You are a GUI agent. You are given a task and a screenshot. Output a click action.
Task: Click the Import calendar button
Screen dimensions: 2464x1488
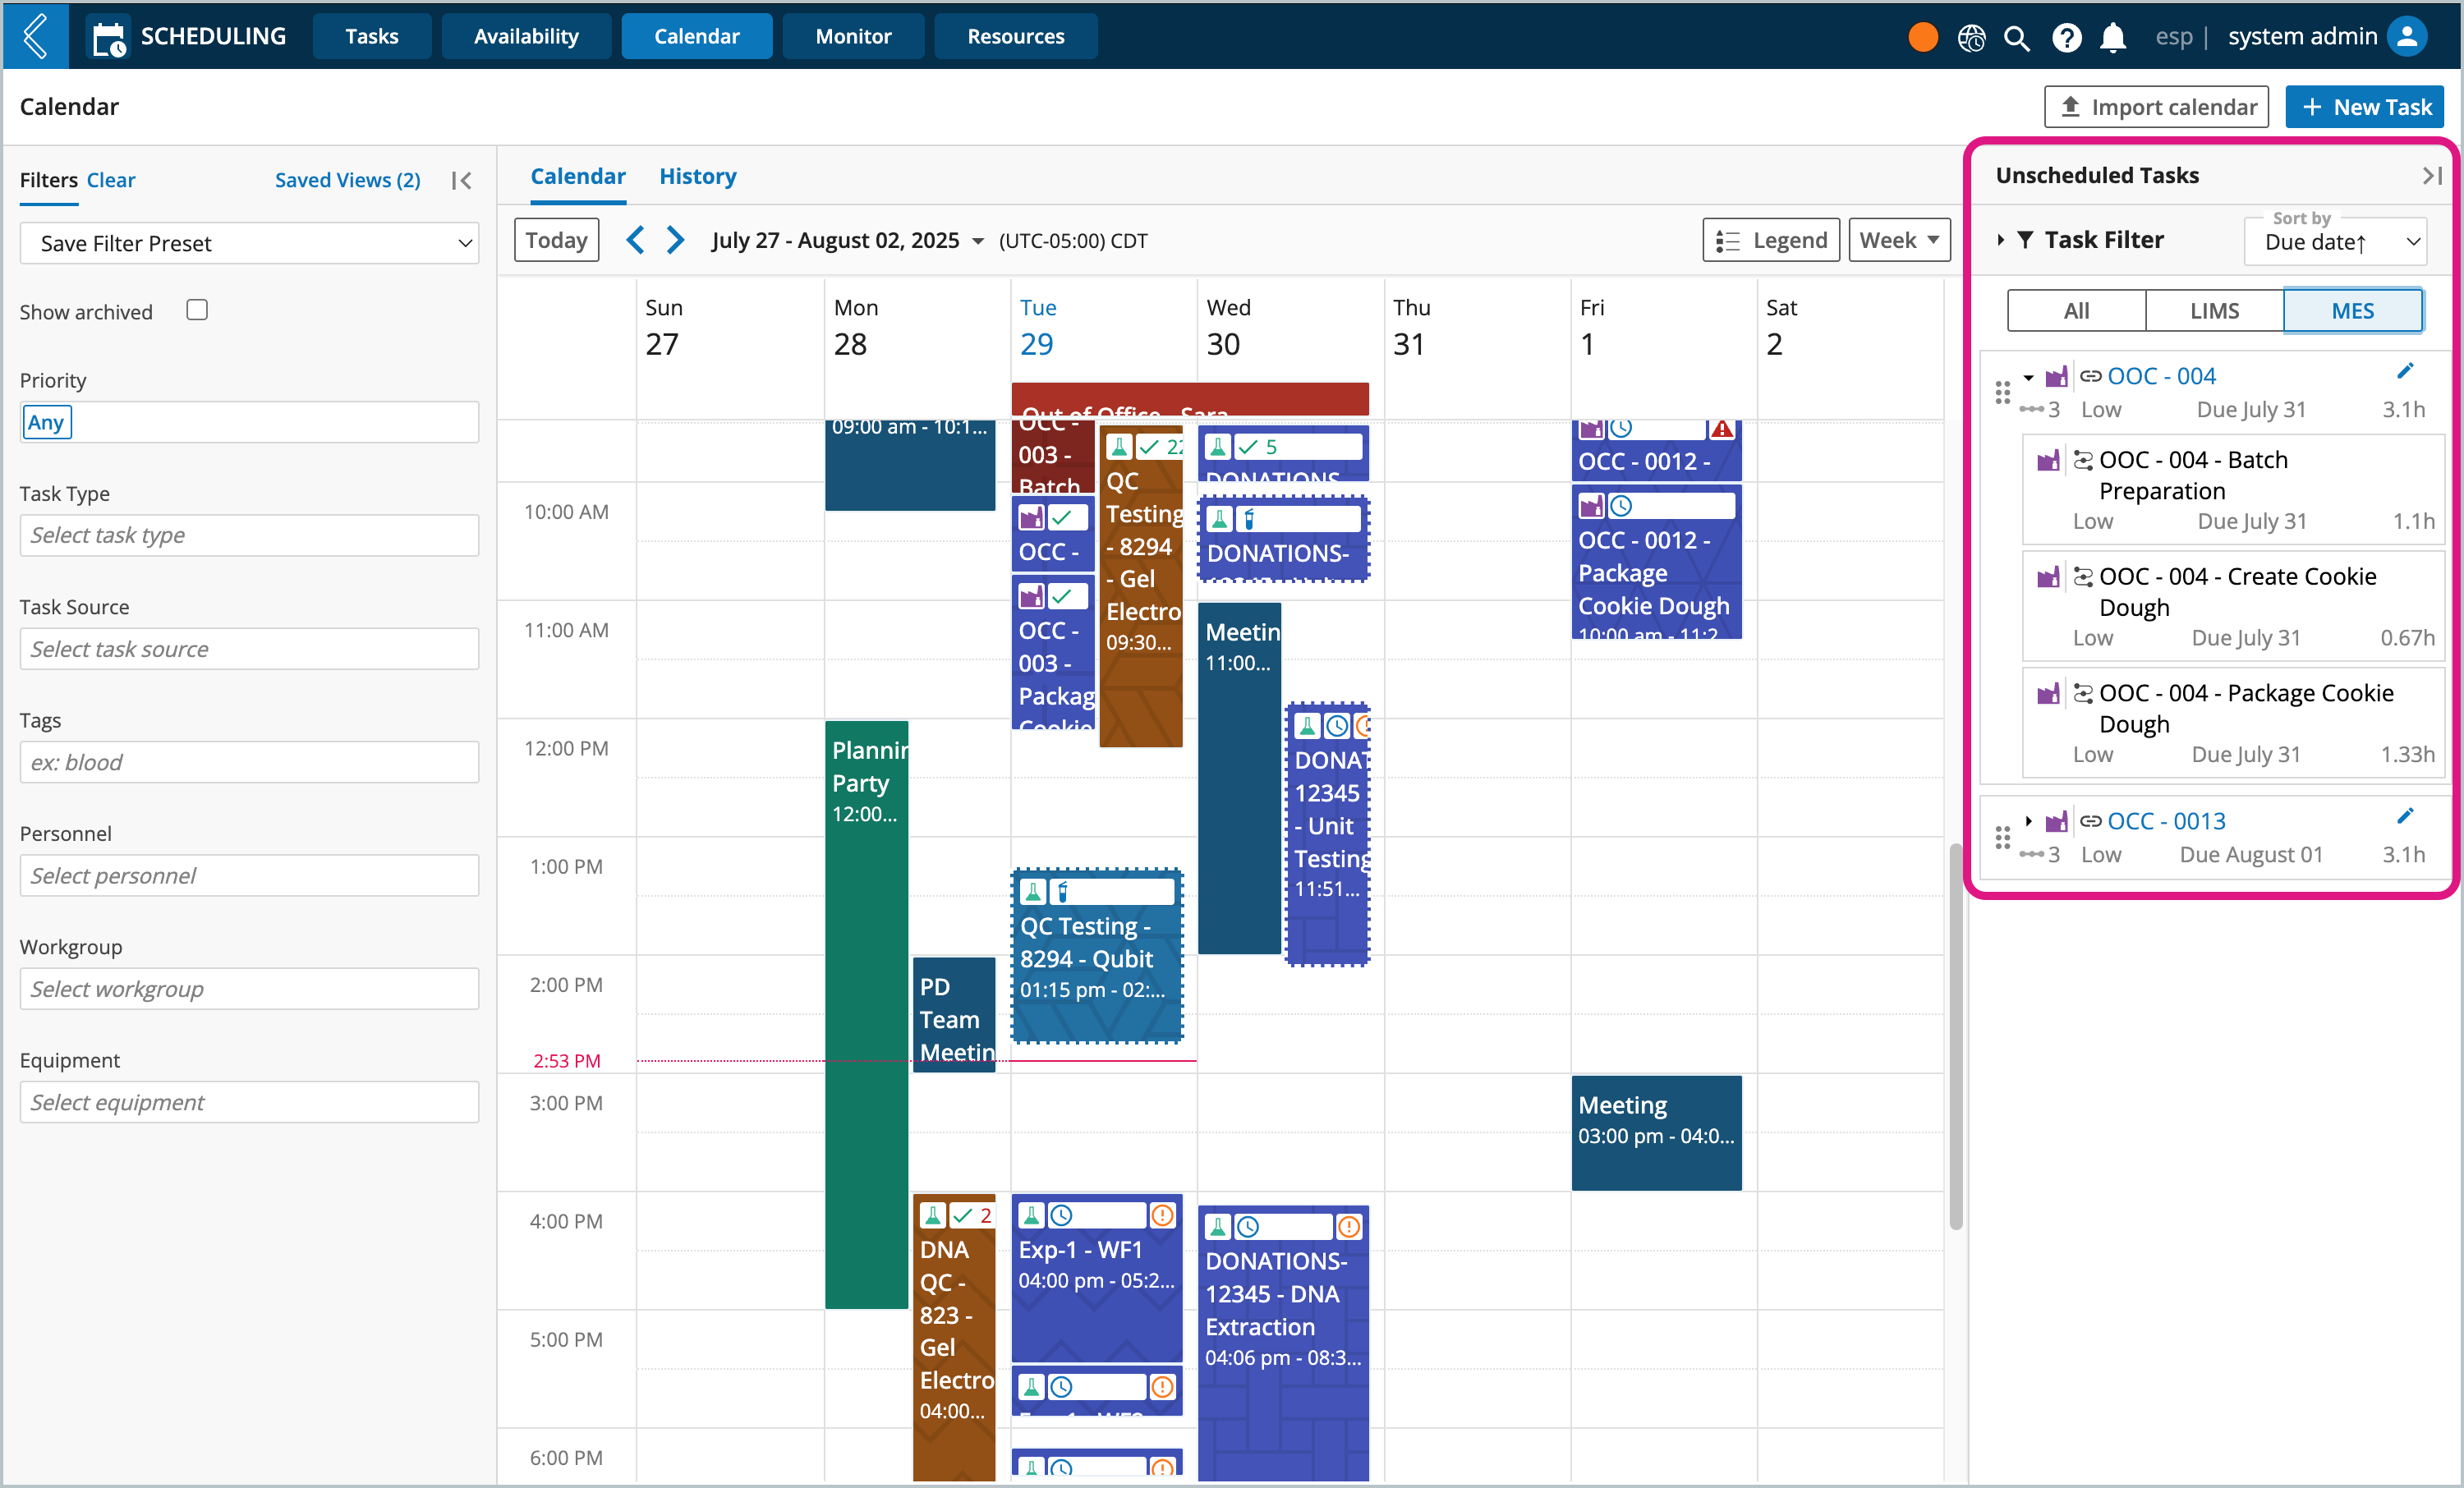pyautogui.click(x=2156, y=107)
